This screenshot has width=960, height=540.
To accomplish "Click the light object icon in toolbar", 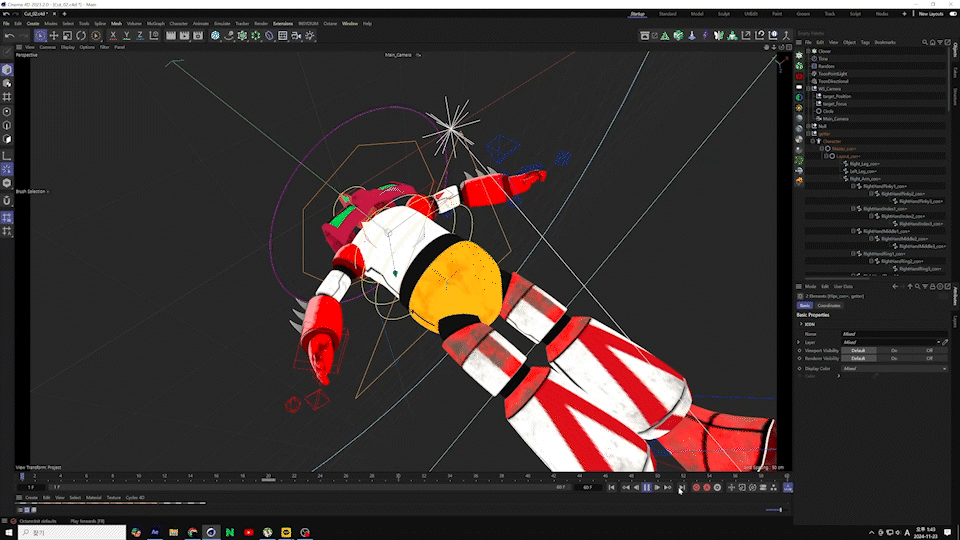I will click(x=310, y=36).
